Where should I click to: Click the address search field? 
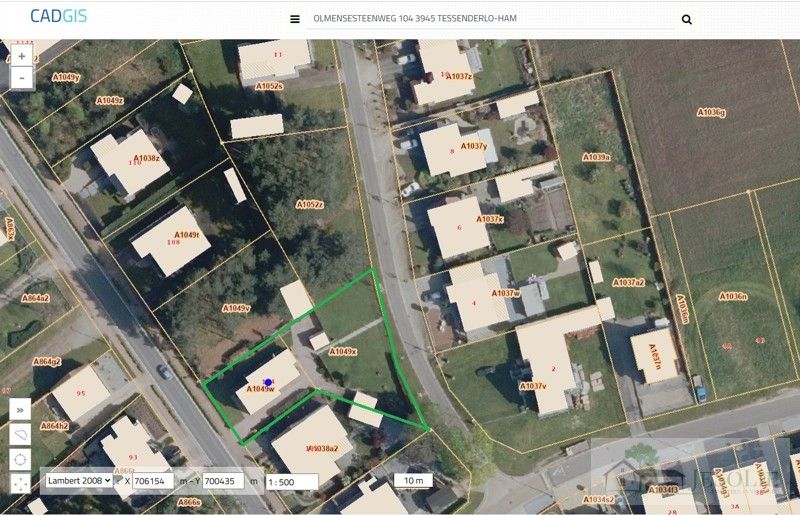490,19
